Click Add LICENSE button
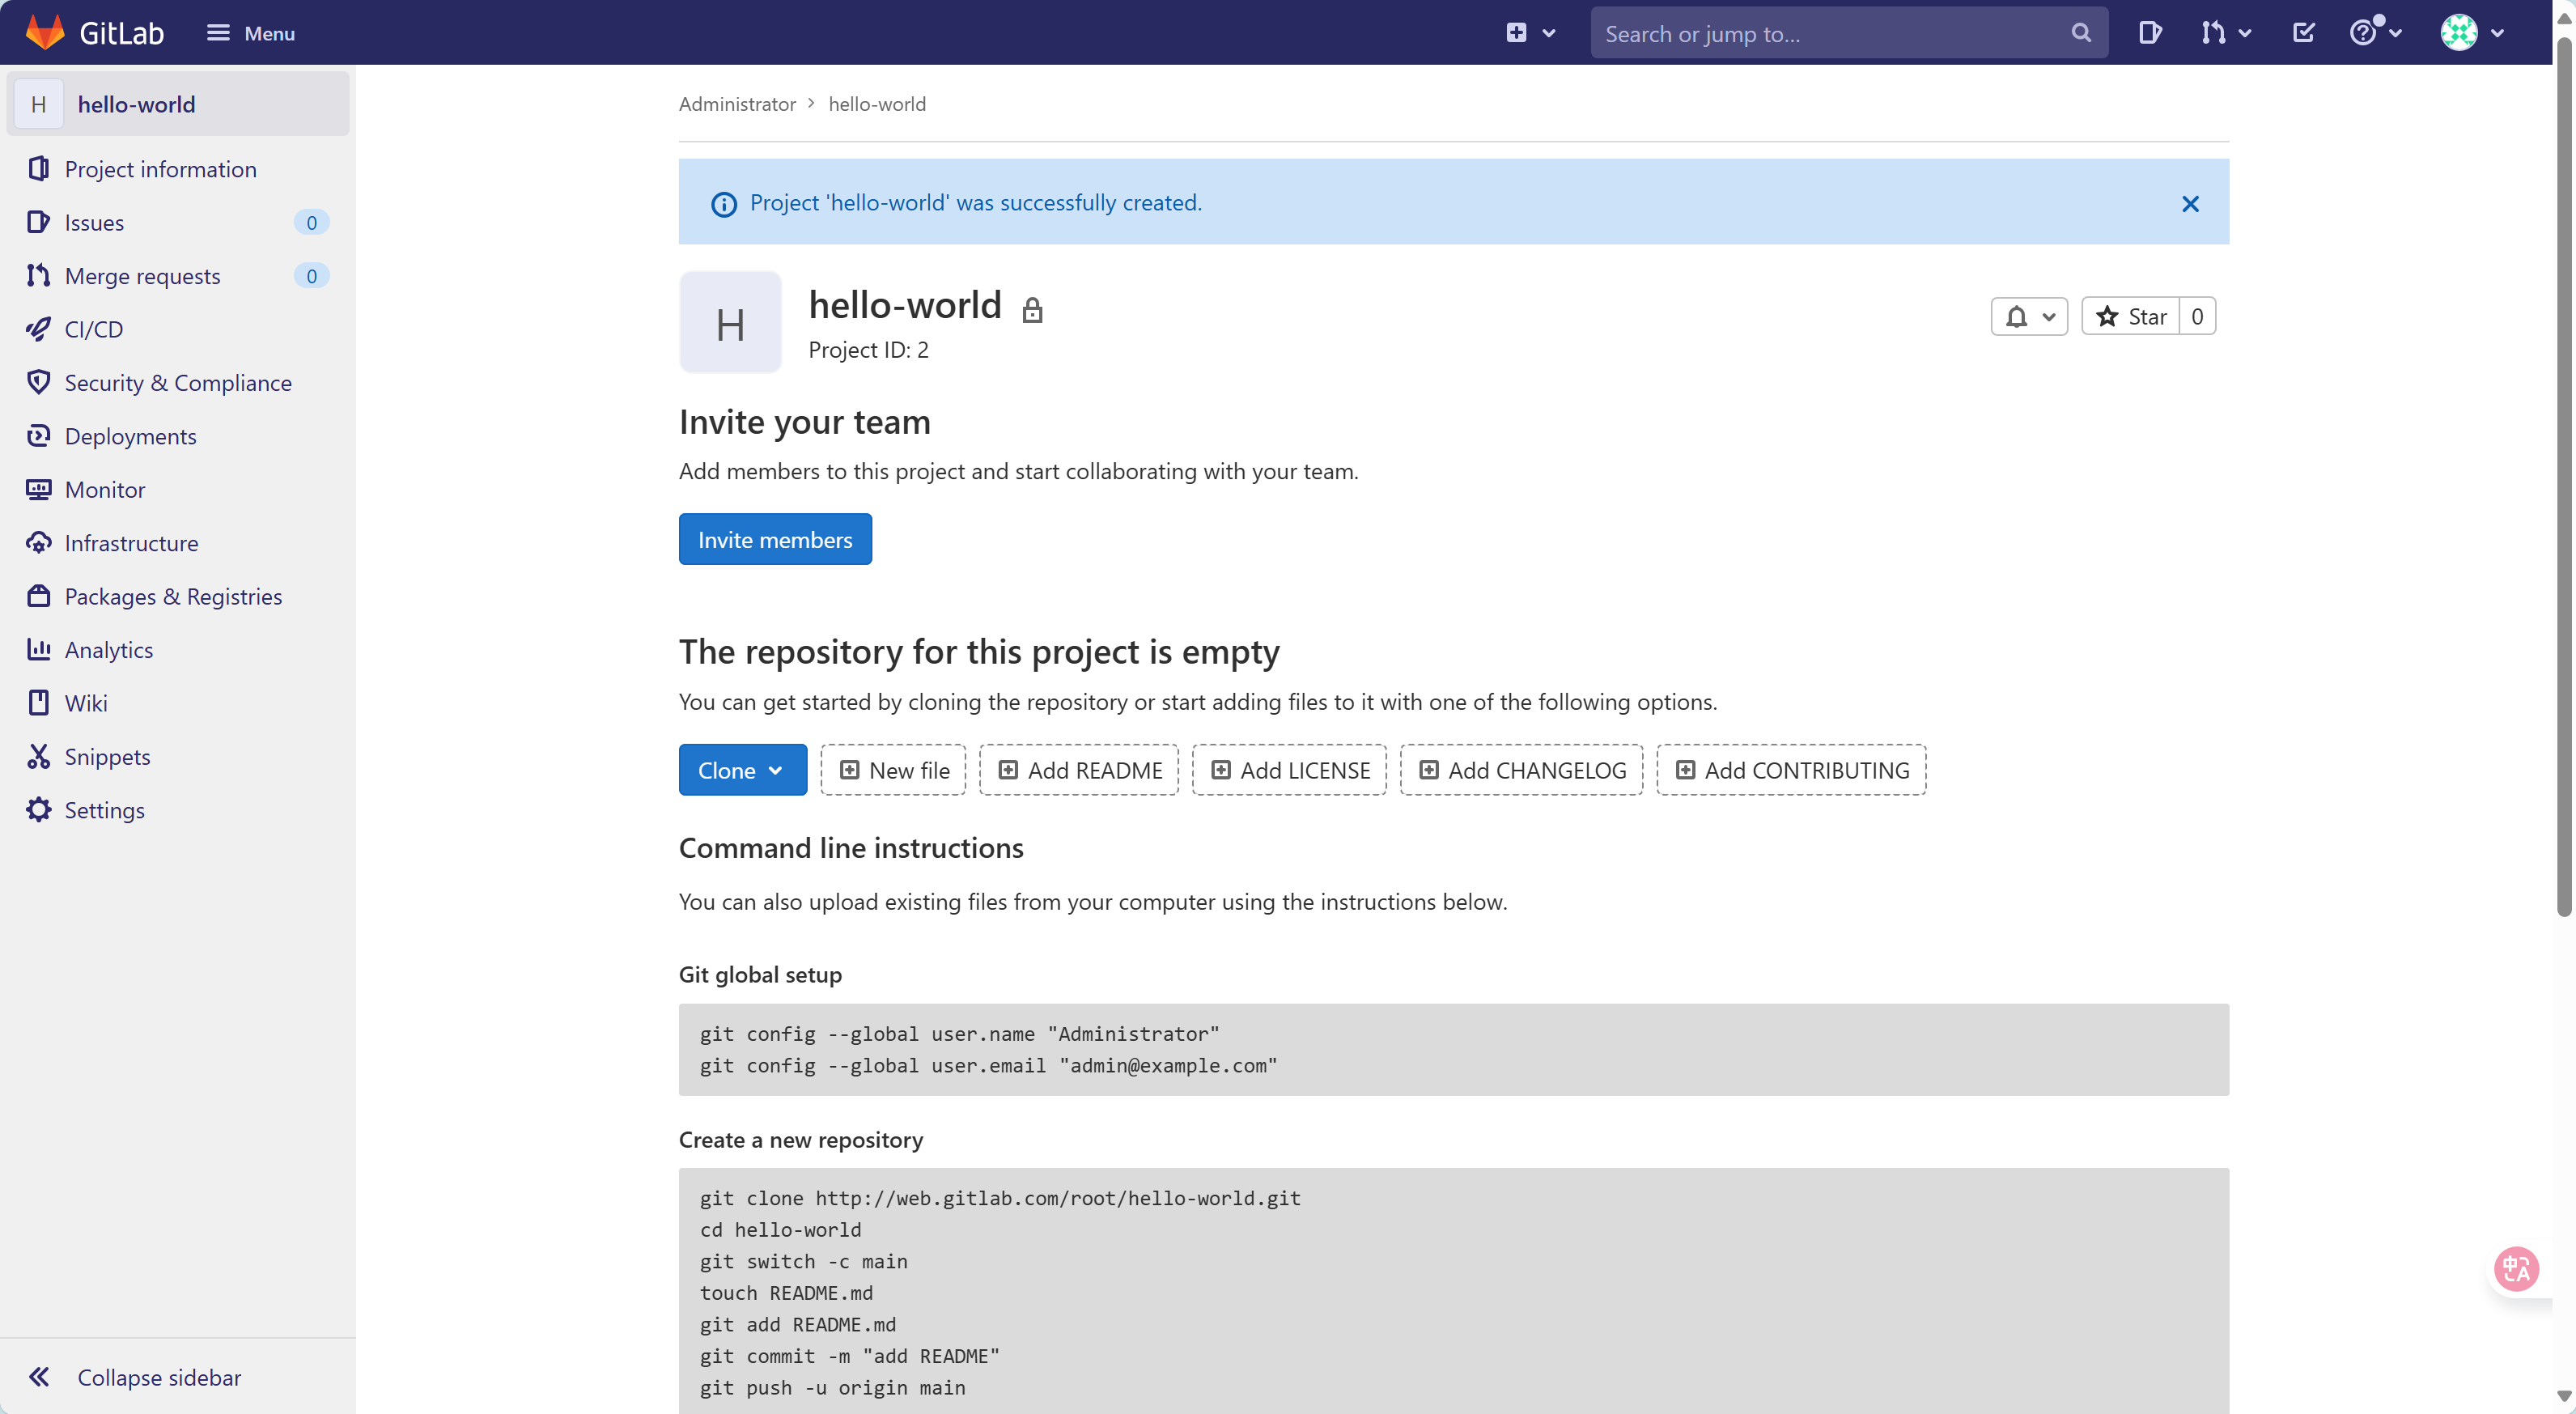Image resolution: width=2576 pixels, height=1414 pixels. pyautogui.click(x=1289, y=770)
